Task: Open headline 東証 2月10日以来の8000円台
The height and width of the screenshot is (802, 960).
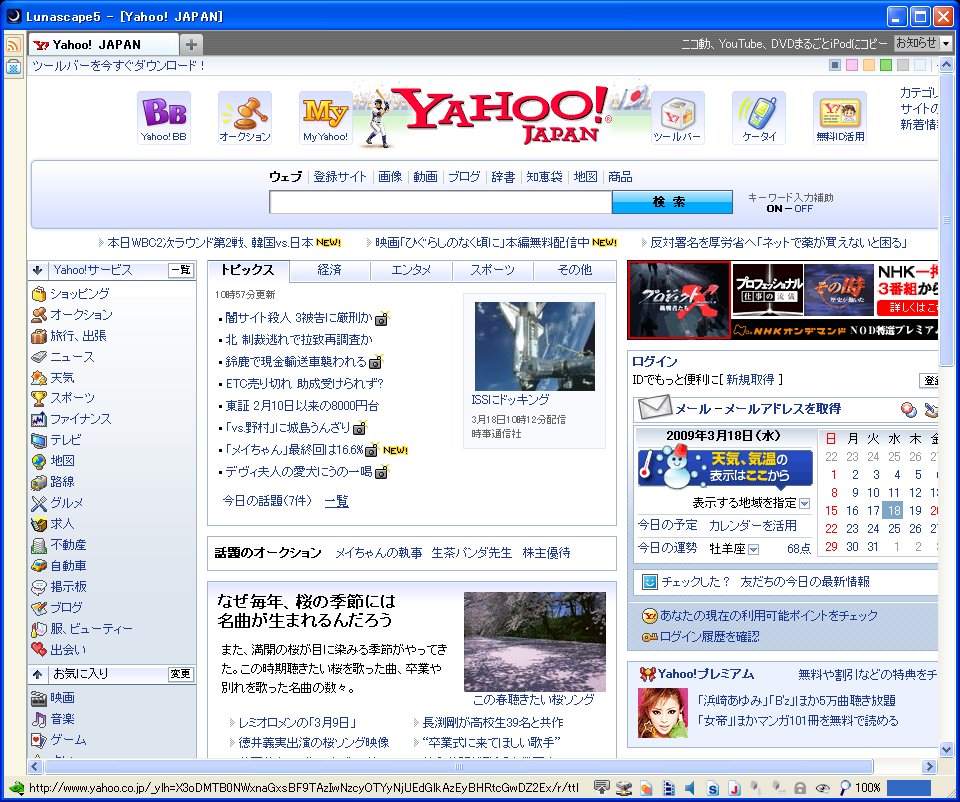Action: (x=302, y=406)
